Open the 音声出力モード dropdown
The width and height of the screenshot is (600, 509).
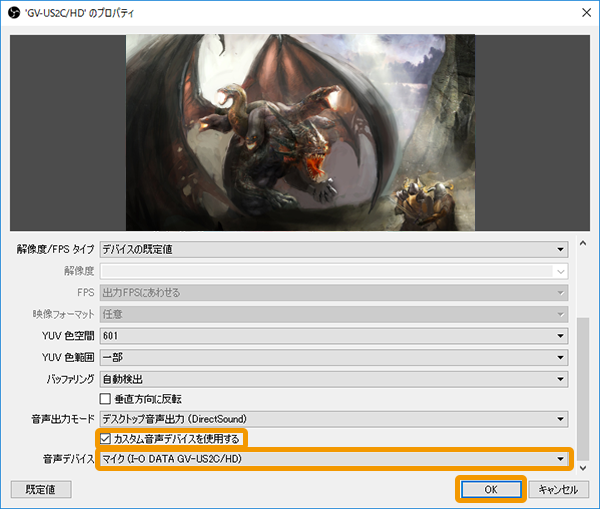tap(334, 419)
